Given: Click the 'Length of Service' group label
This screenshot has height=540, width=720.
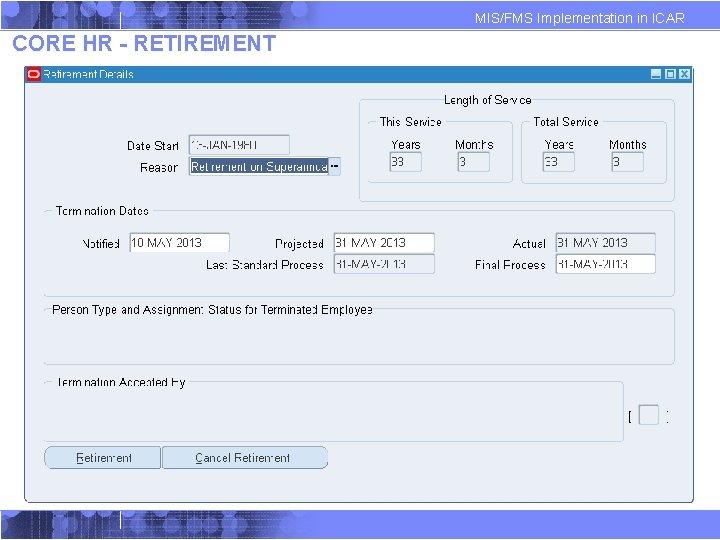Looking at the screenshot, I should pyautogui.click(x=488, y=100).
